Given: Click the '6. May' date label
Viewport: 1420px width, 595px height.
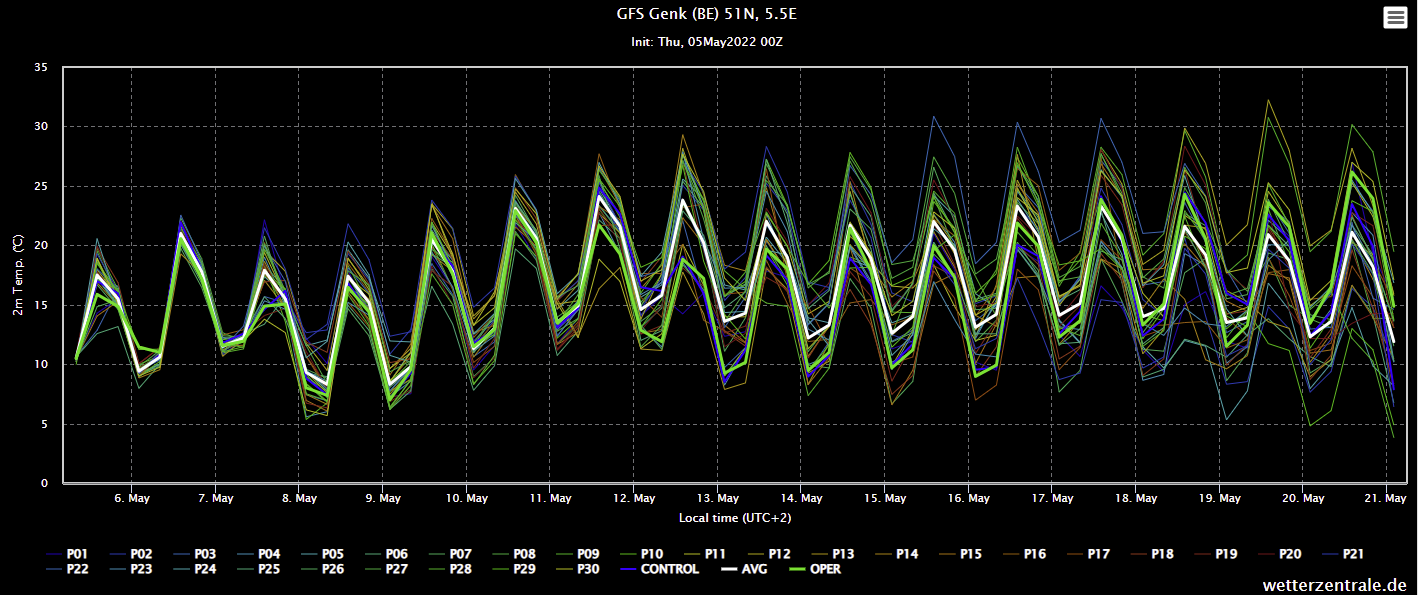Looking at the screenshot, I should [x=132, y=498].
